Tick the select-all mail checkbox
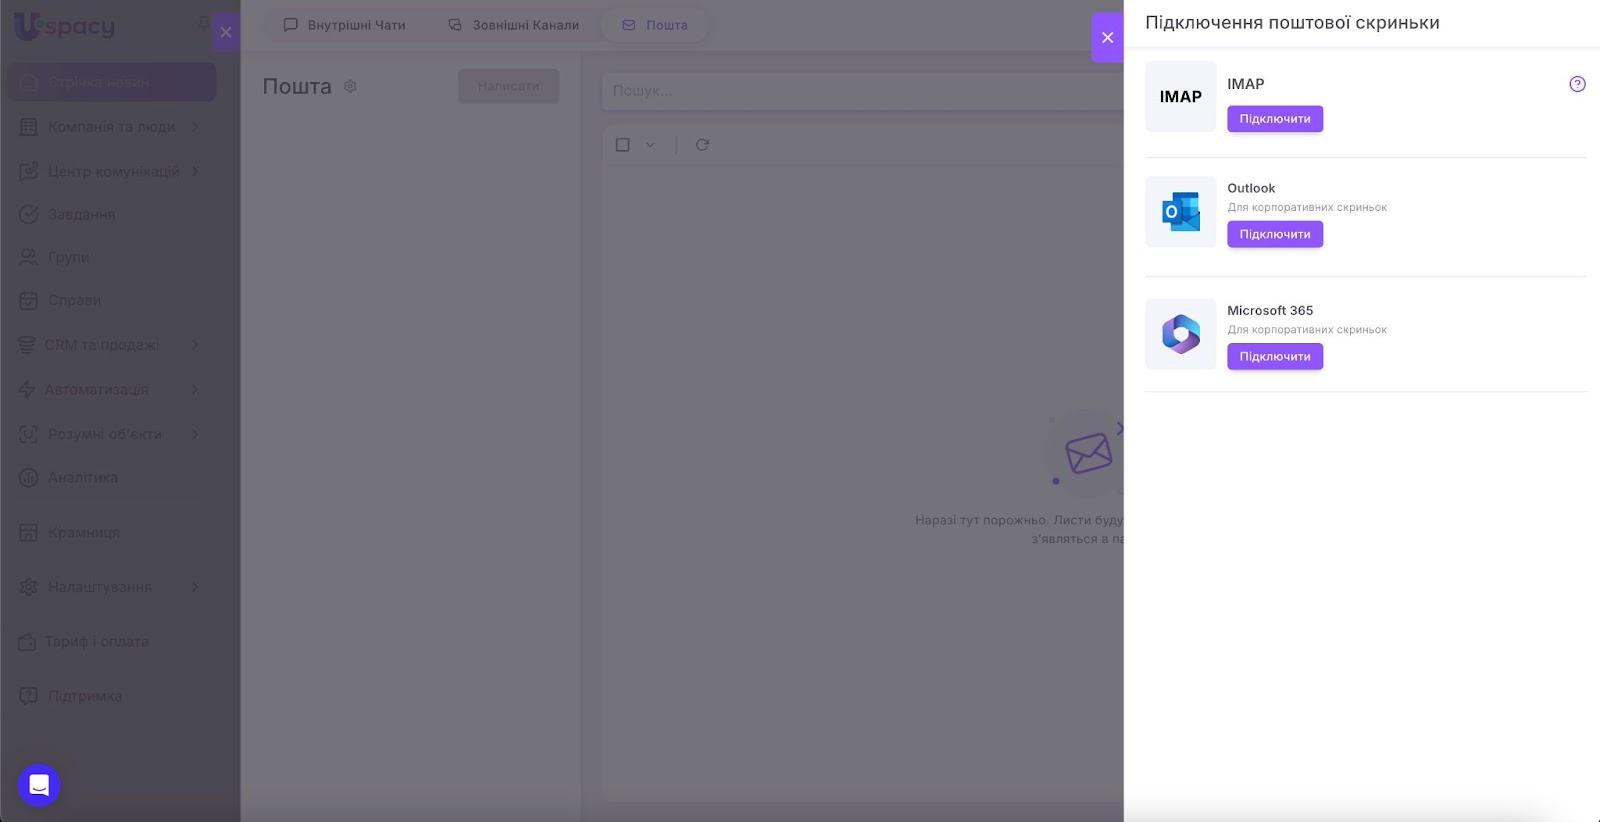The width and height of the screenshot is (1600, 822). point(622,145)
